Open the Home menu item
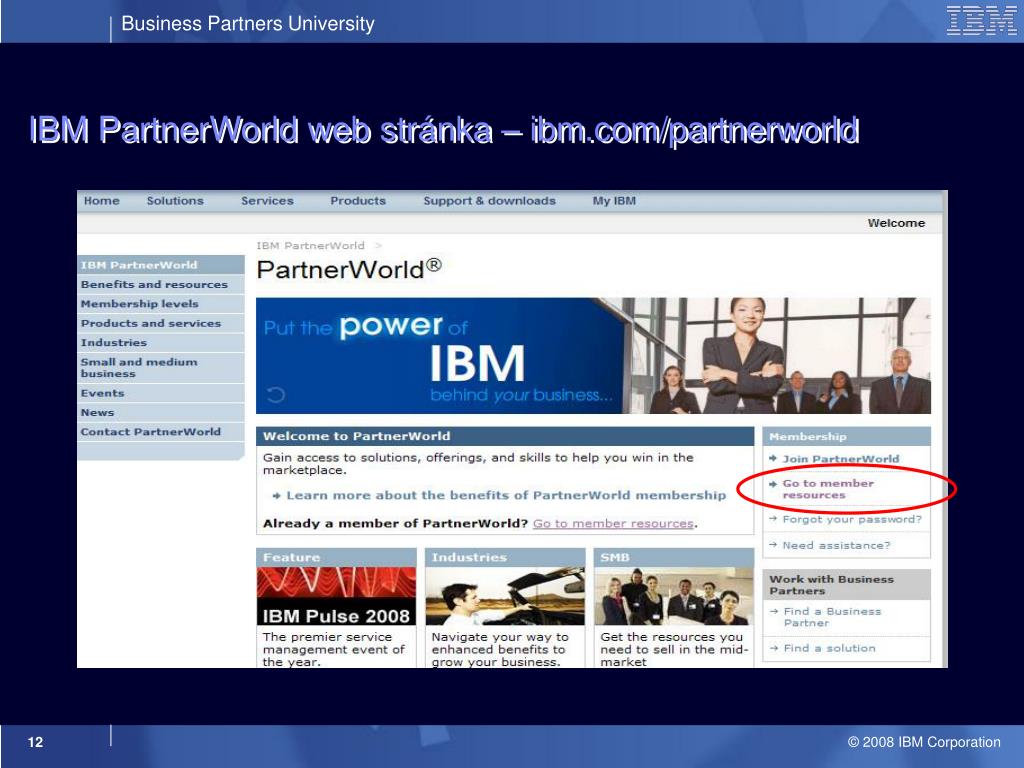 click(101, 201)
